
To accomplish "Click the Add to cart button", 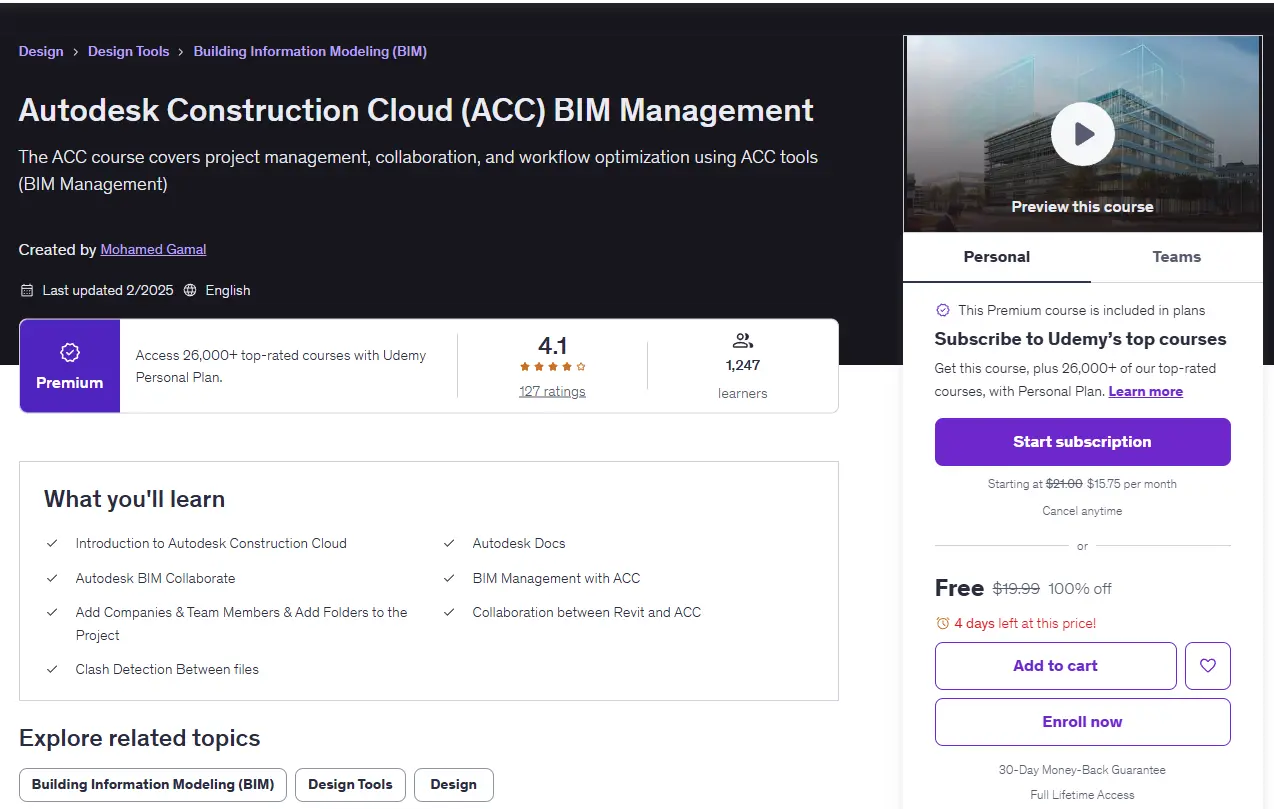I will pyautogui.click(x=1055, y=666).
